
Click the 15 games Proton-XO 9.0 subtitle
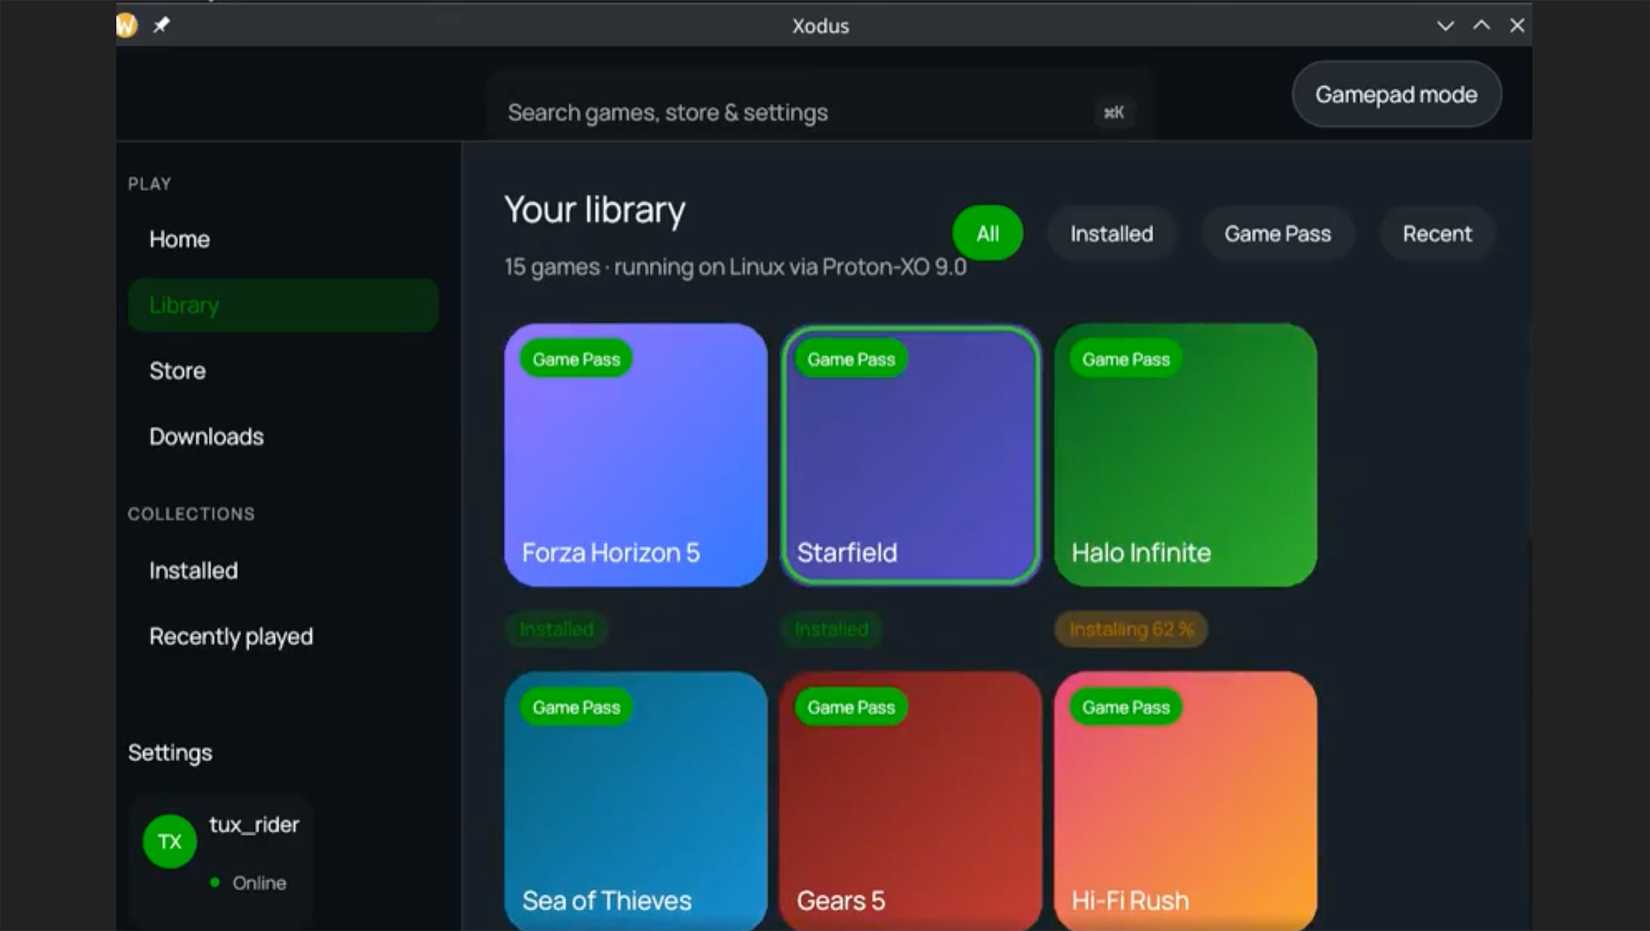pyautogui.click(x=735, y=267)
